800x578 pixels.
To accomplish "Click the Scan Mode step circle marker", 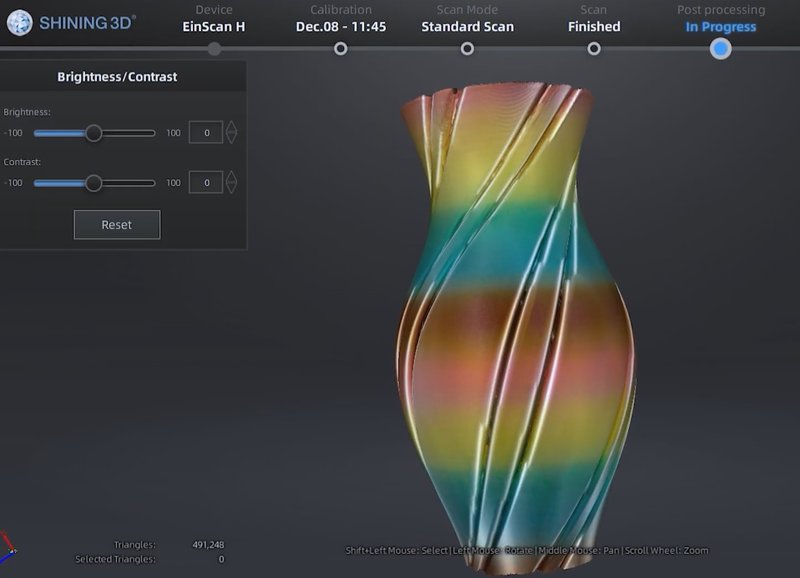I will click(467, 48).
